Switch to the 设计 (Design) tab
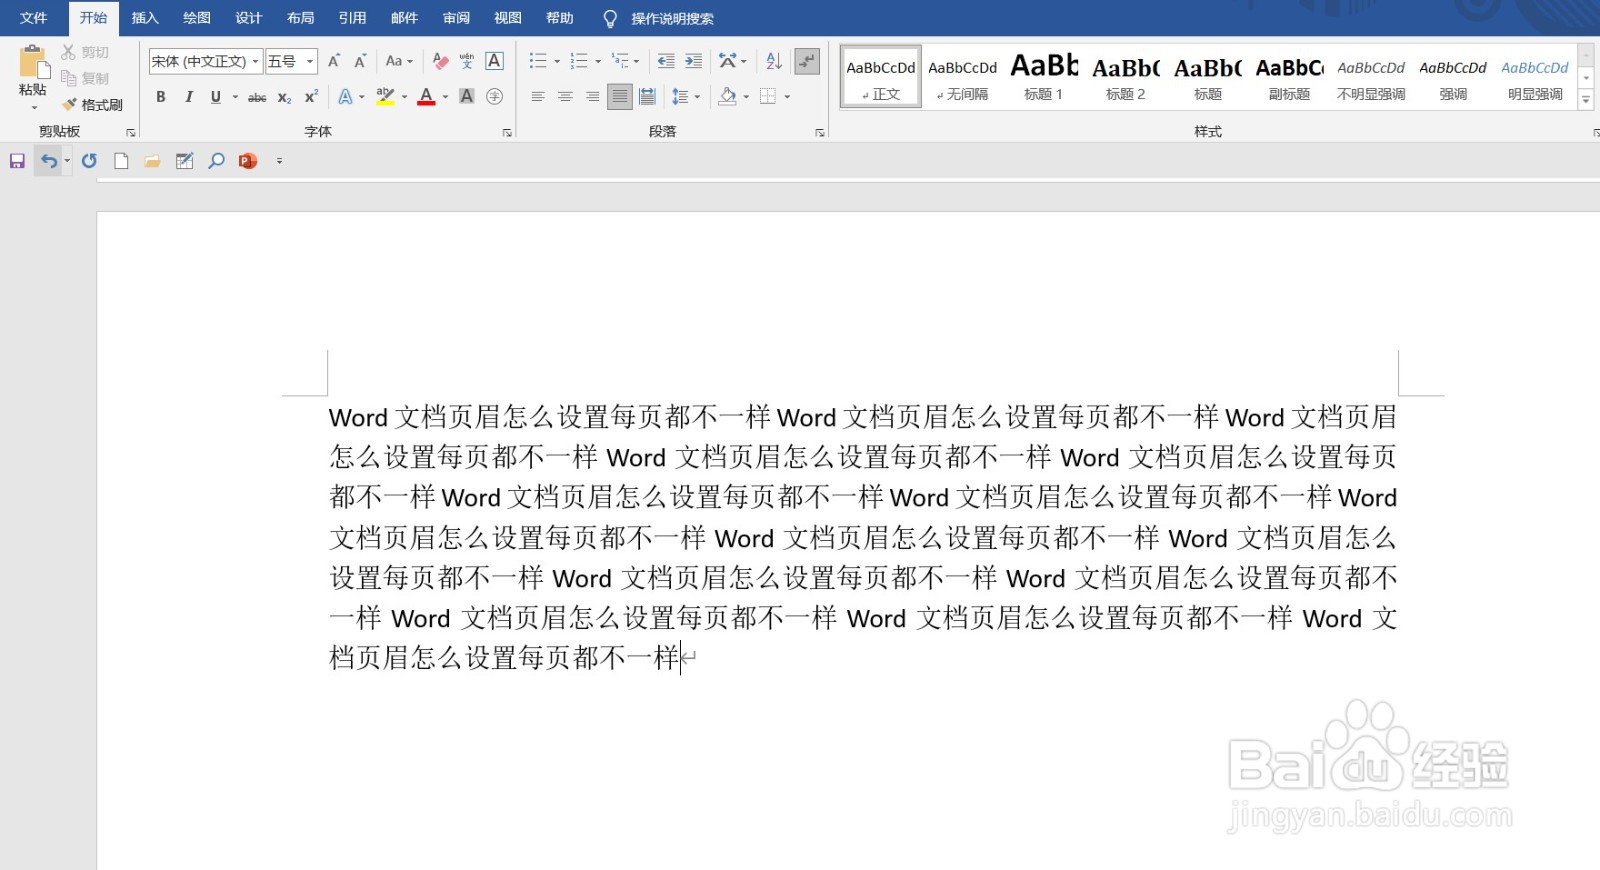 [x=249, y=18]
